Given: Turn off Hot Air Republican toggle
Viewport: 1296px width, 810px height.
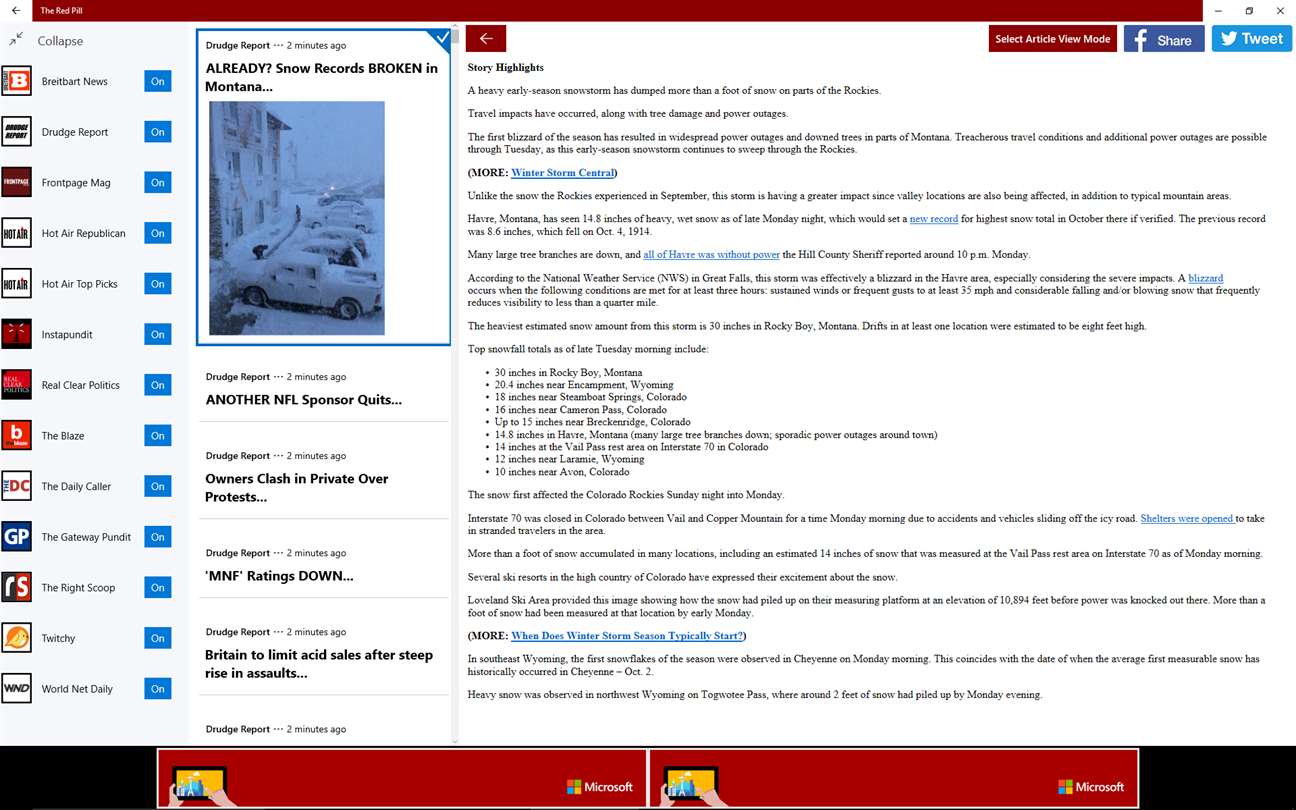Looking at the screenshot, I should coord(158,233).
